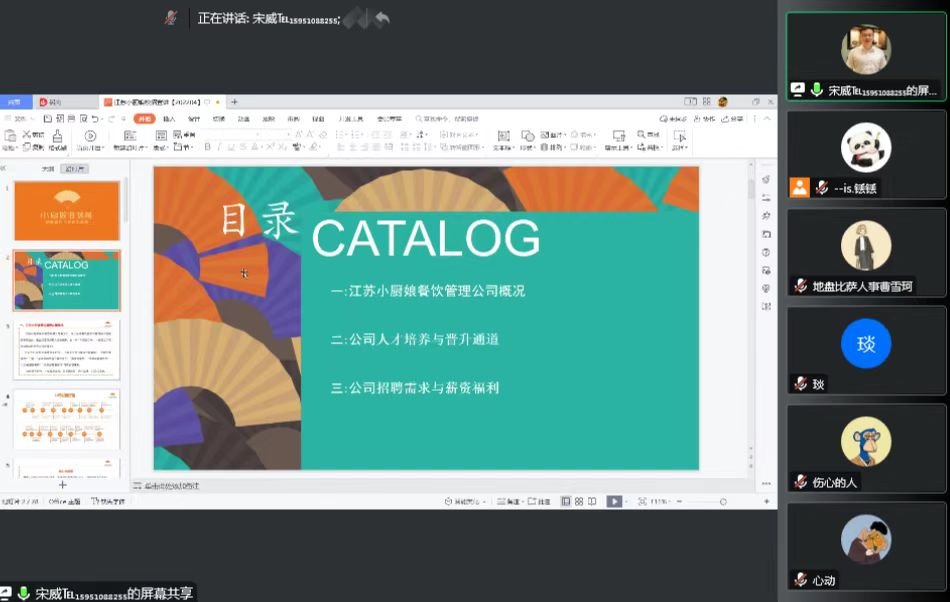
Task: Collapse the ribbon with the chevron
Action: [765, 119]
